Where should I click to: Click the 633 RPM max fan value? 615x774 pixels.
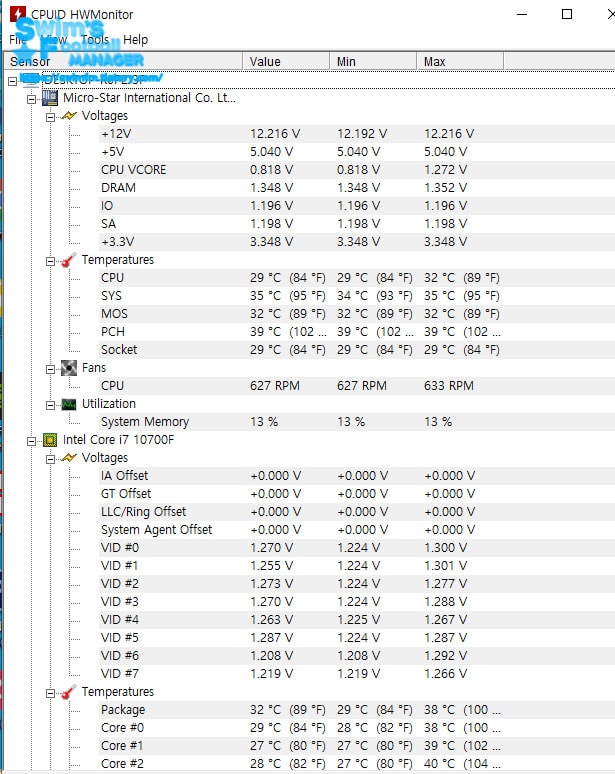tap(449, 386)
